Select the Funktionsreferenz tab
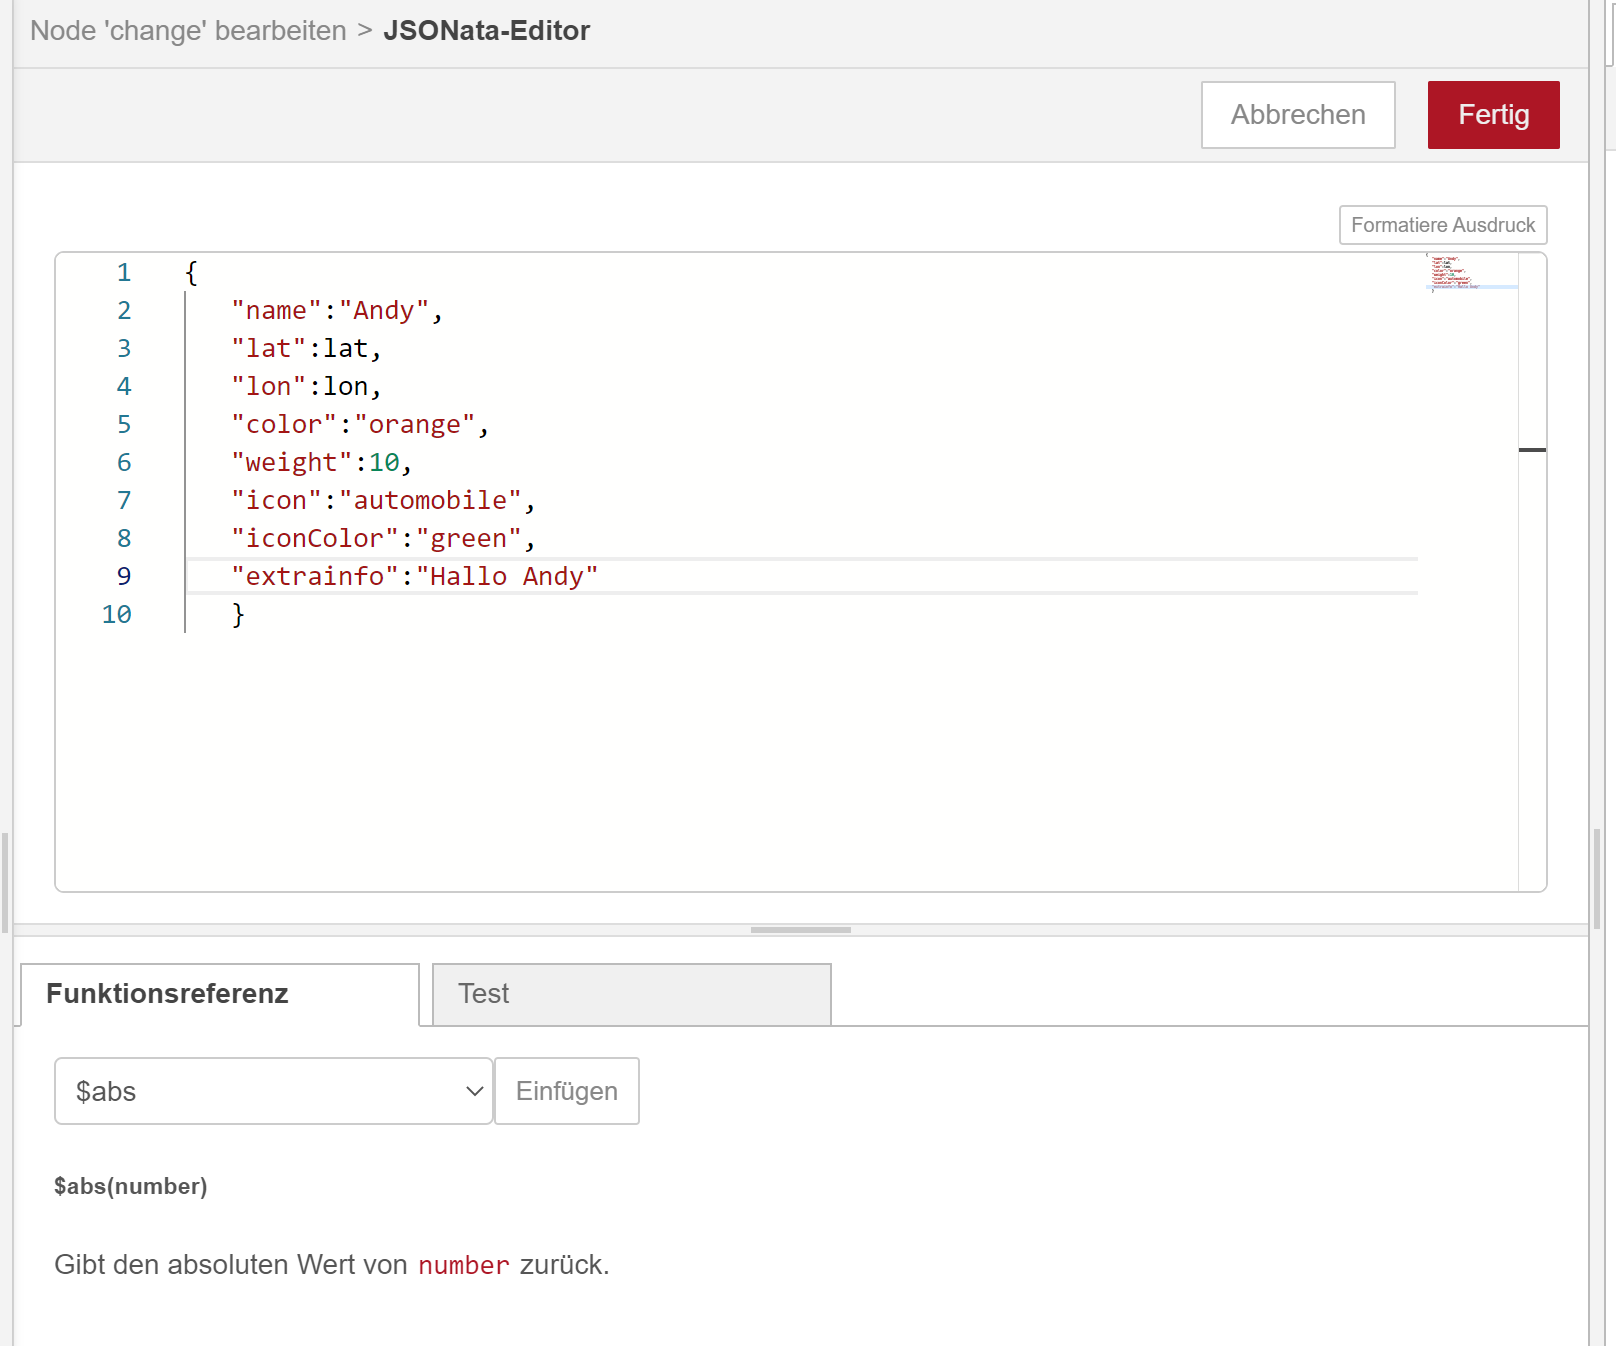This screenshot has width=1616, height=1346. click(x=219, y=994)
